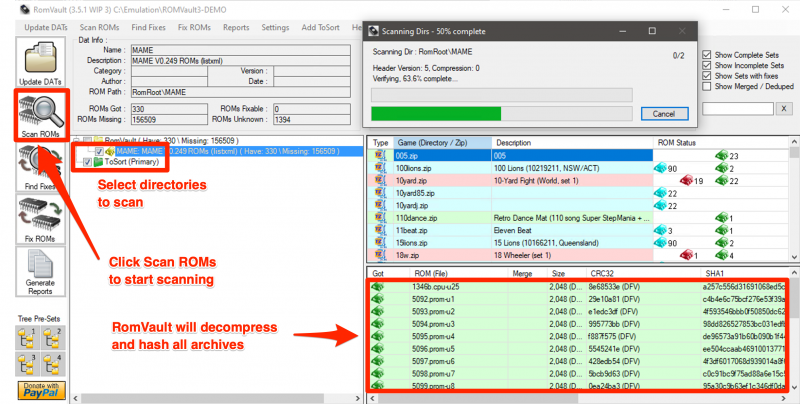This screenshot has width=800, height=404.
Task: Click the Generate Reports documents button
Action: pyautogui.click(x=40, y=272)
